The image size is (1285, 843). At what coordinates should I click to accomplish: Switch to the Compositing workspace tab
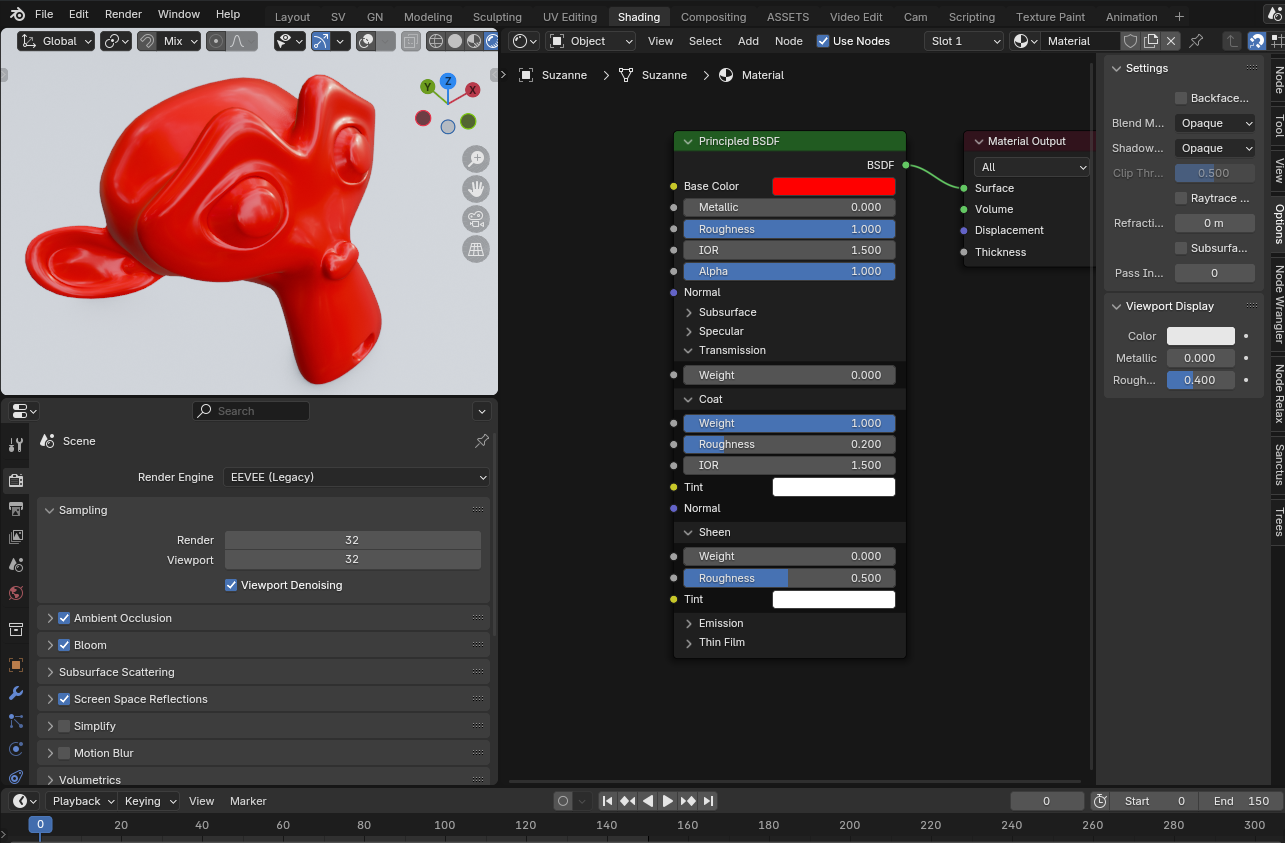713,17
